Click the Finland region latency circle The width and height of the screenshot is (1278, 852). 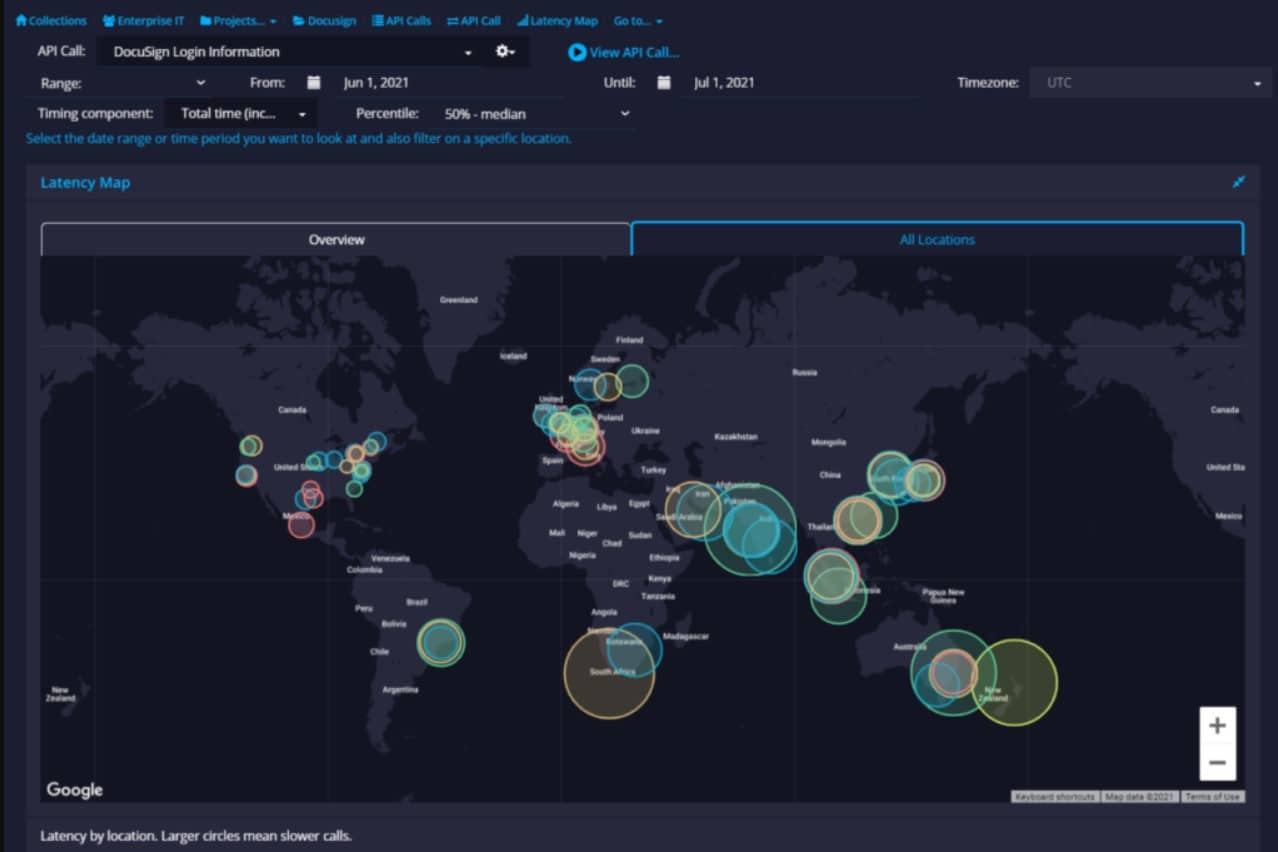(x=632, y=381)
